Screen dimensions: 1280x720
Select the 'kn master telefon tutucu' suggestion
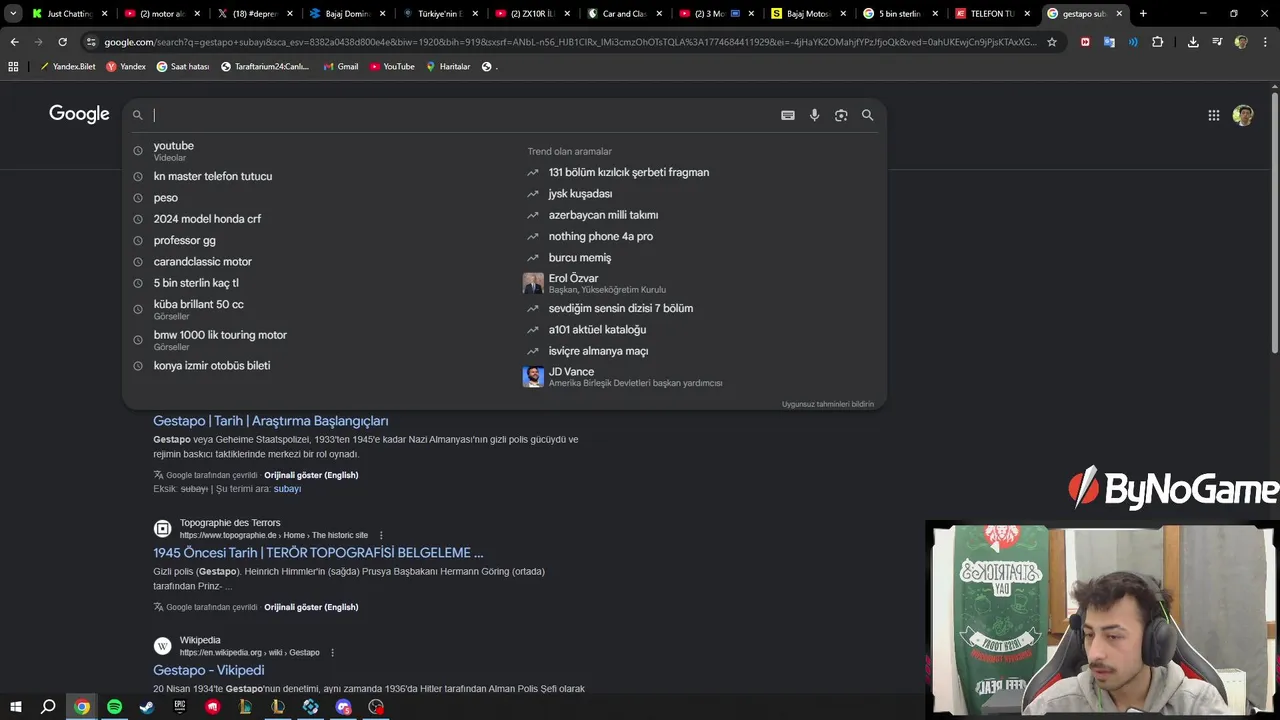pyautogui.click(x=213, y=176)
